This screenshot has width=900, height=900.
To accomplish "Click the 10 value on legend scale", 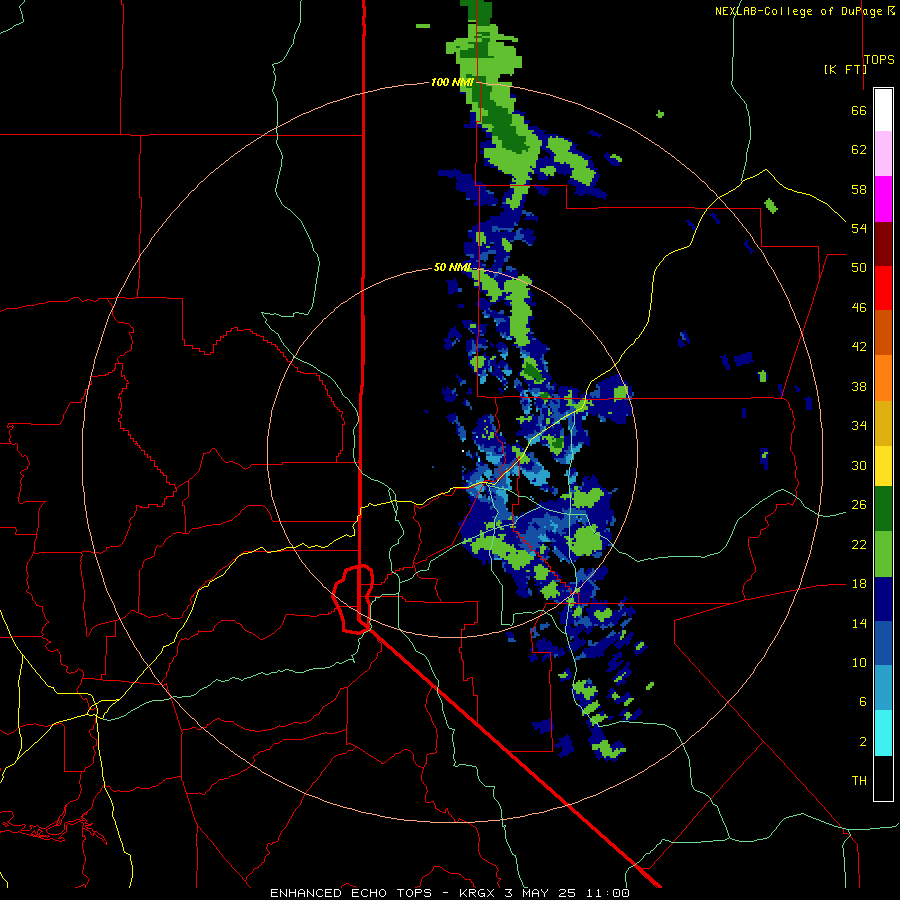I will (x=859, y=662).
